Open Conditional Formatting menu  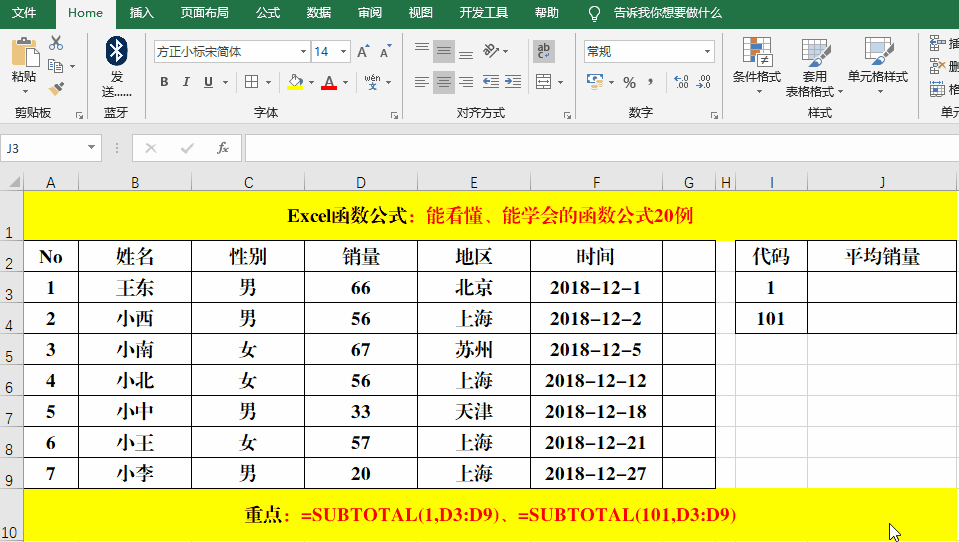pos(757,66)
